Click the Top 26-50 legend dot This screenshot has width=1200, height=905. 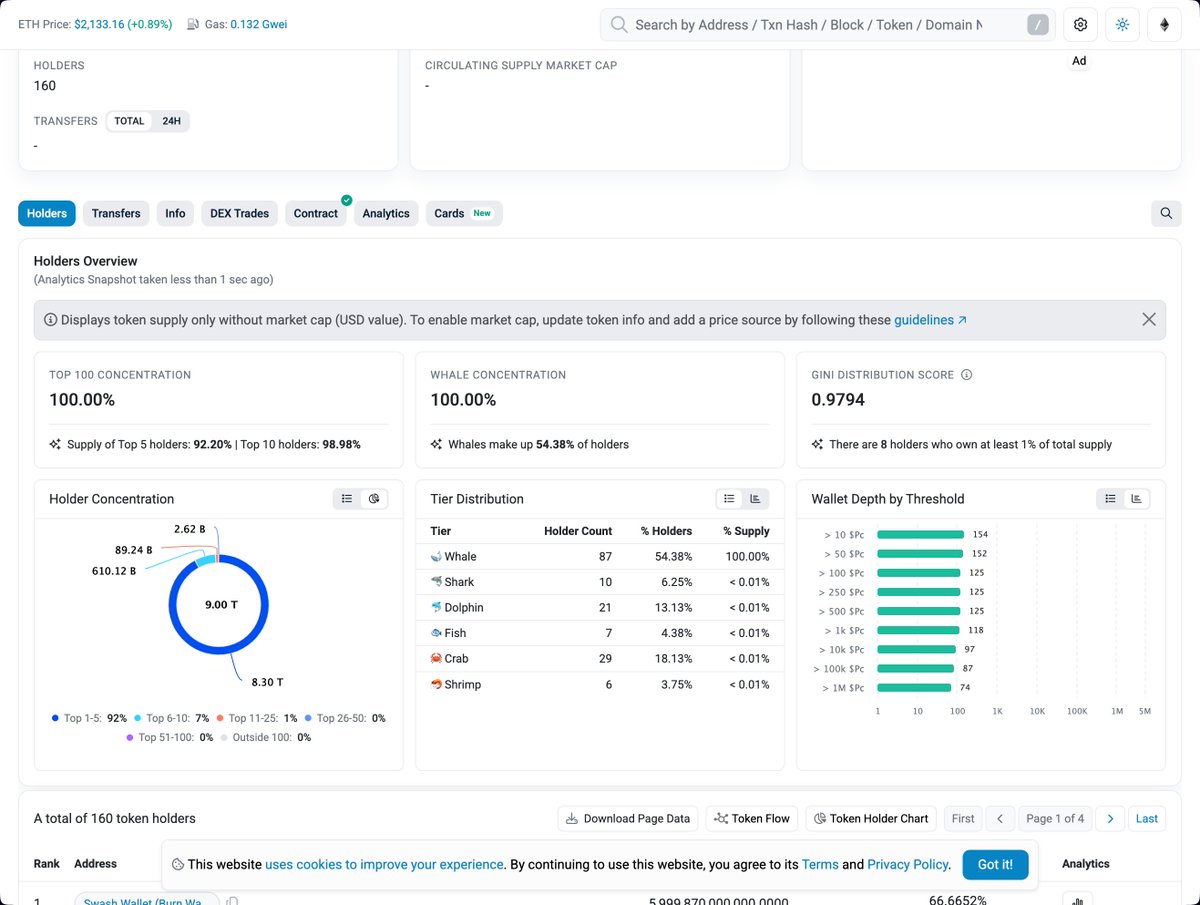(x=308, y=718)
